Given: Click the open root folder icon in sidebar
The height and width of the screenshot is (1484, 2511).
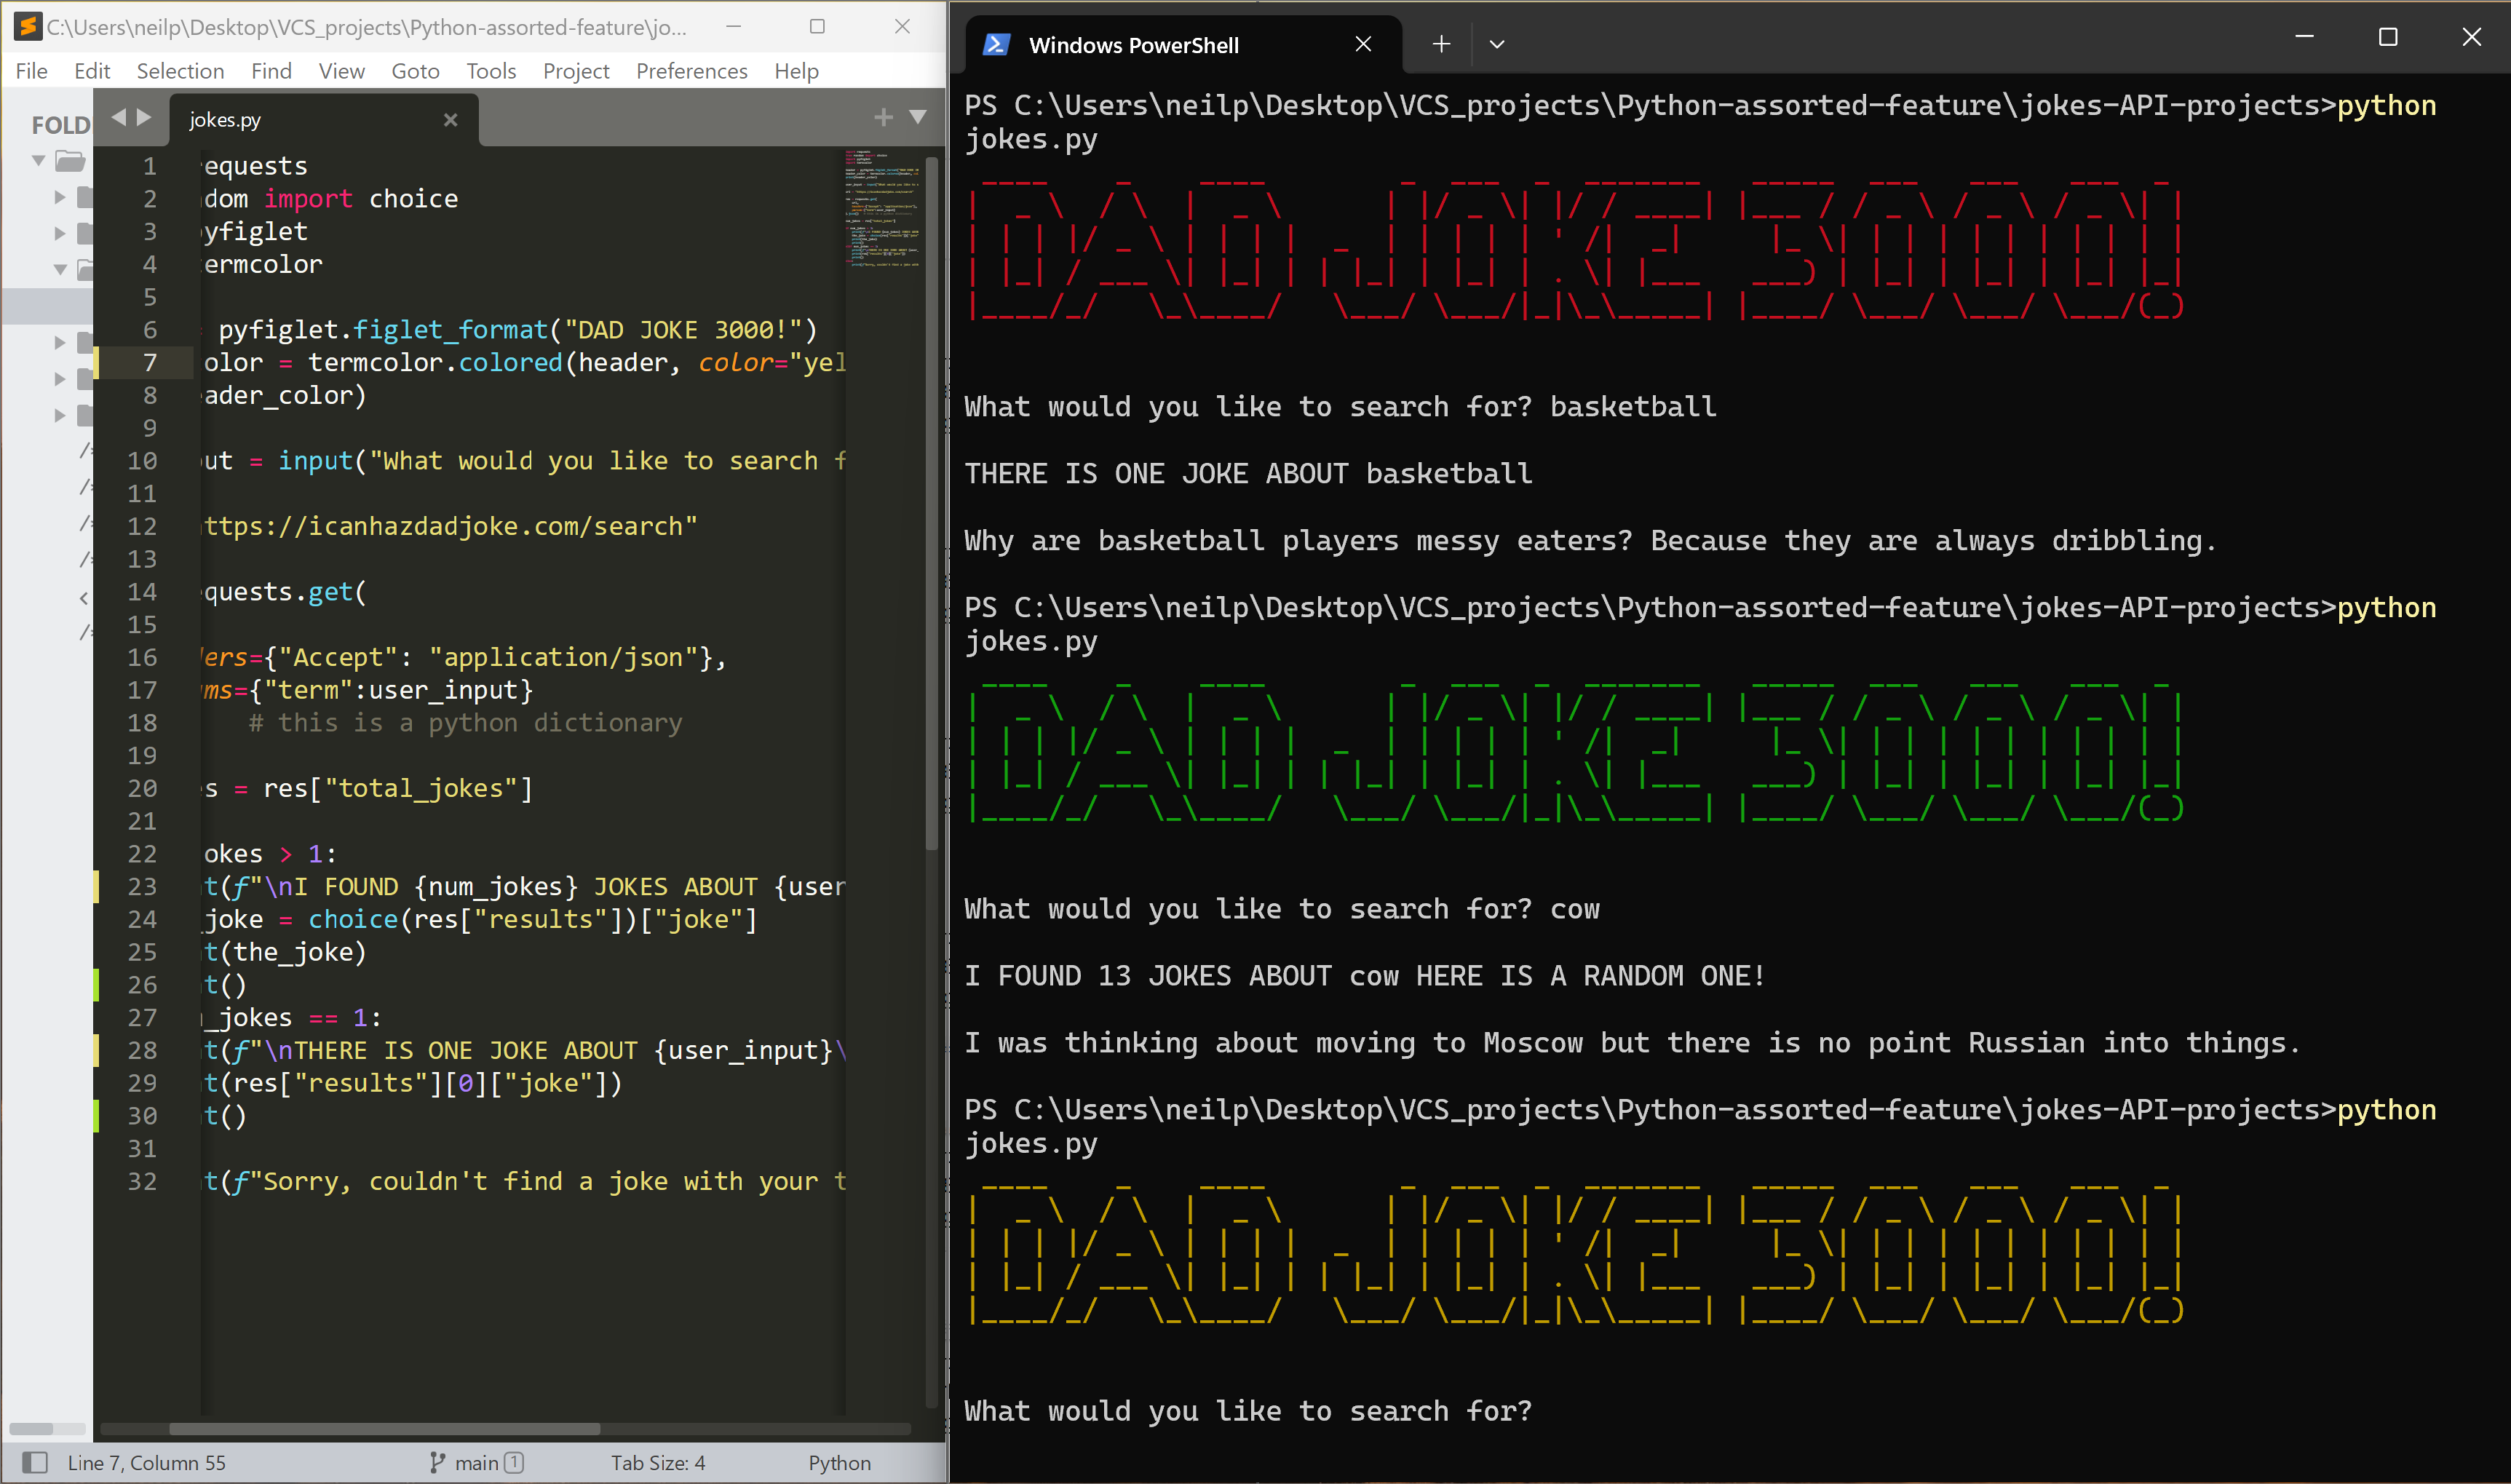Looking at the screenshot, I should (70, 161).
